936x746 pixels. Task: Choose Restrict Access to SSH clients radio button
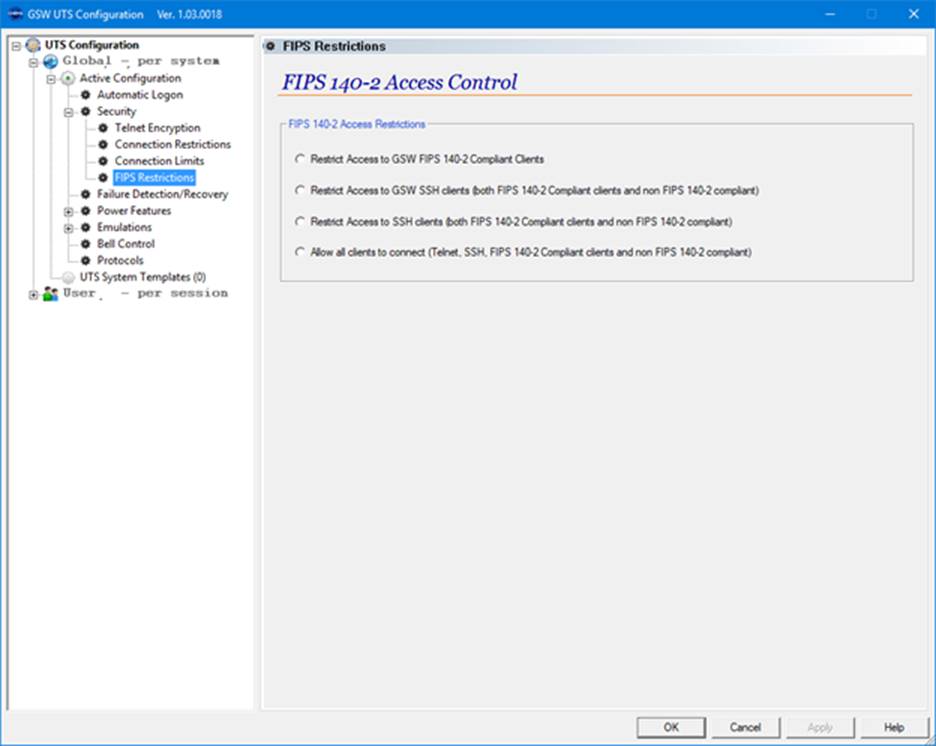(x=300, y=221)
